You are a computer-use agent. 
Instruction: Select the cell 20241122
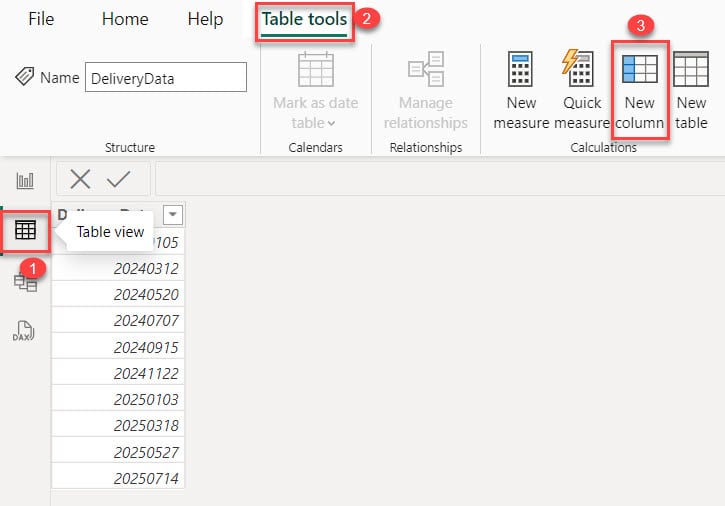[118, 373]
